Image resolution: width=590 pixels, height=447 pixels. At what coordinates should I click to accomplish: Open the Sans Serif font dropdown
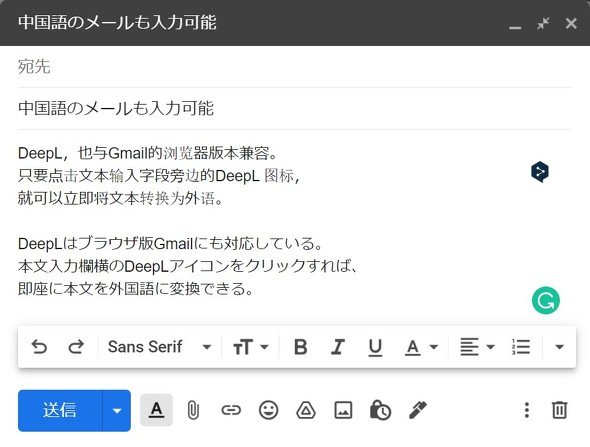tap(159, 347)
